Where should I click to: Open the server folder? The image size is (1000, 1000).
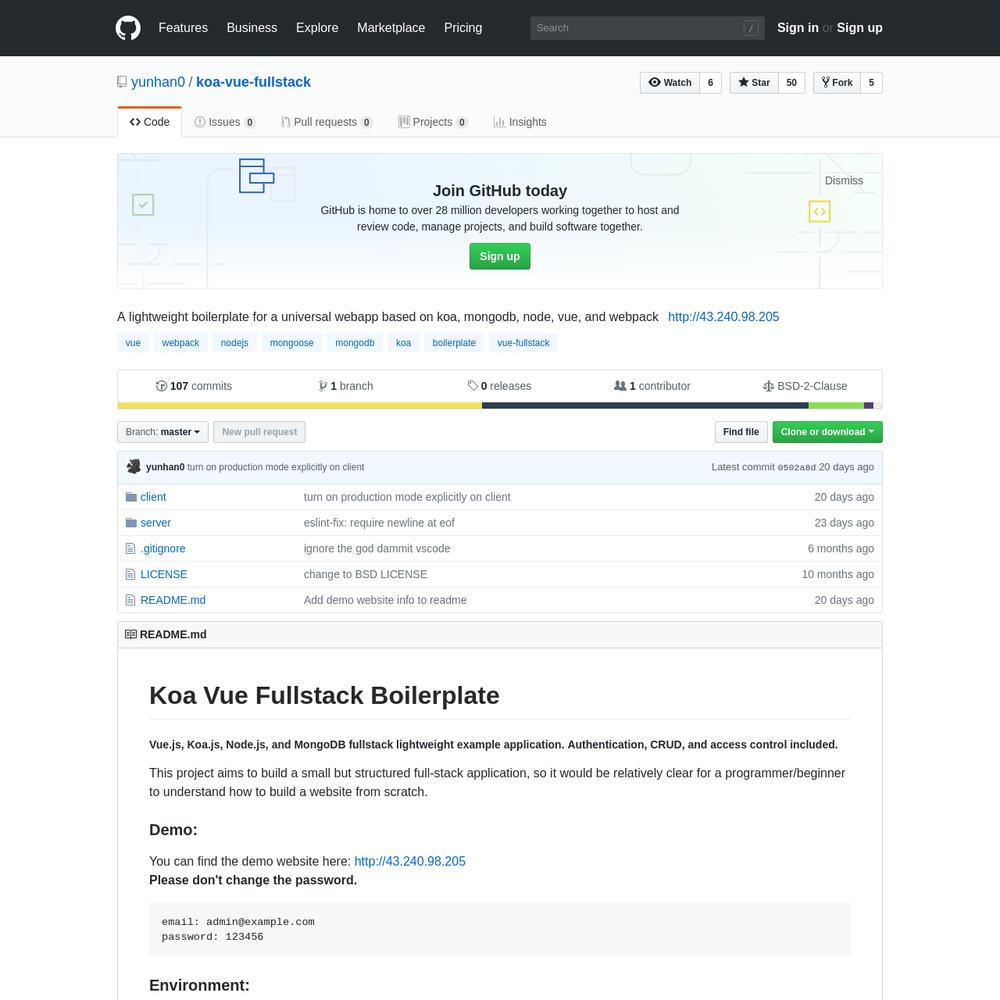(x=156, y=523)
